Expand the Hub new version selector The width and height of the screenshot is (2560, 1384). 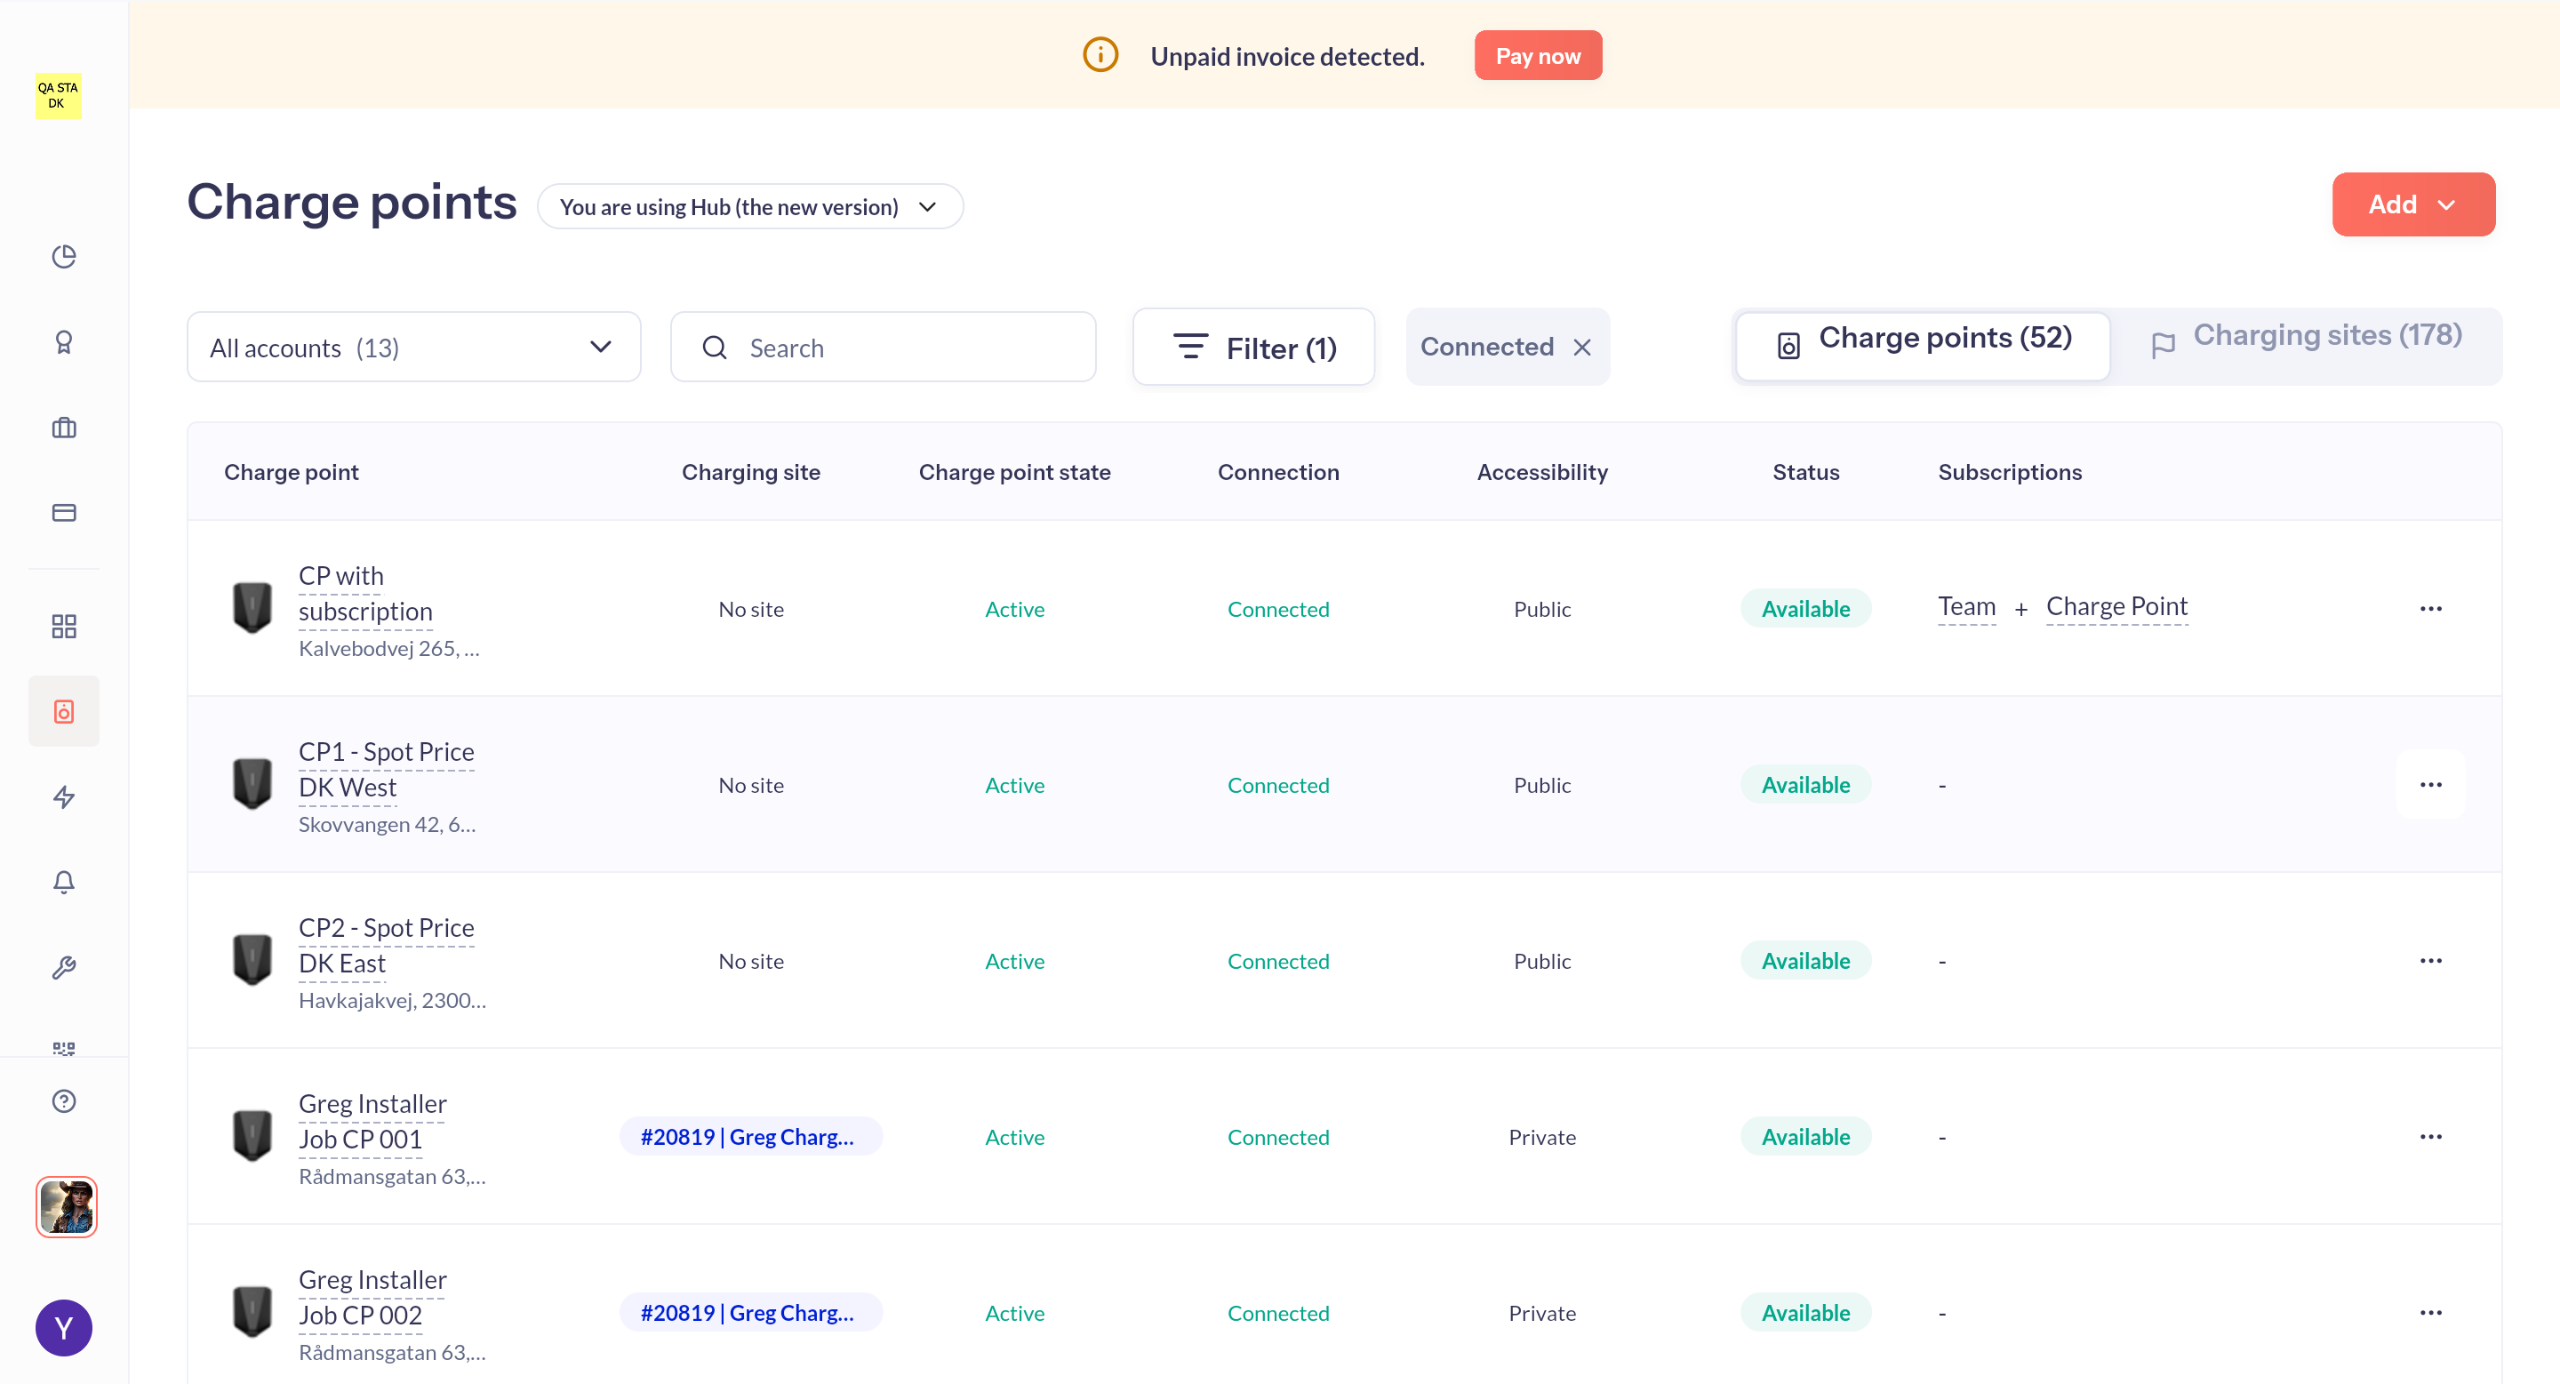750,207
